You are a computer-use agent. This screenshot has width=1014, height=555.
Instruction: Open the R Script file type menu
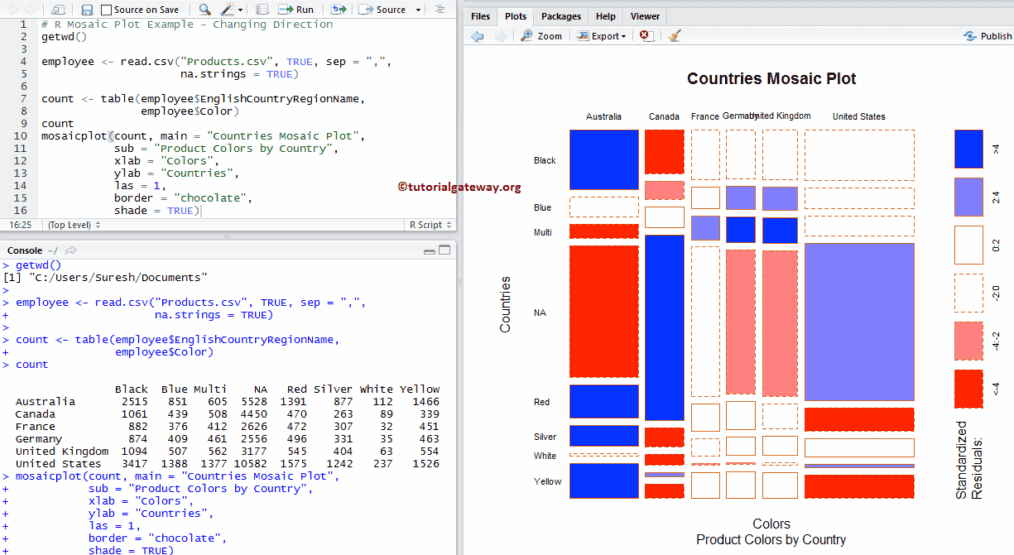tap(430, 224)
